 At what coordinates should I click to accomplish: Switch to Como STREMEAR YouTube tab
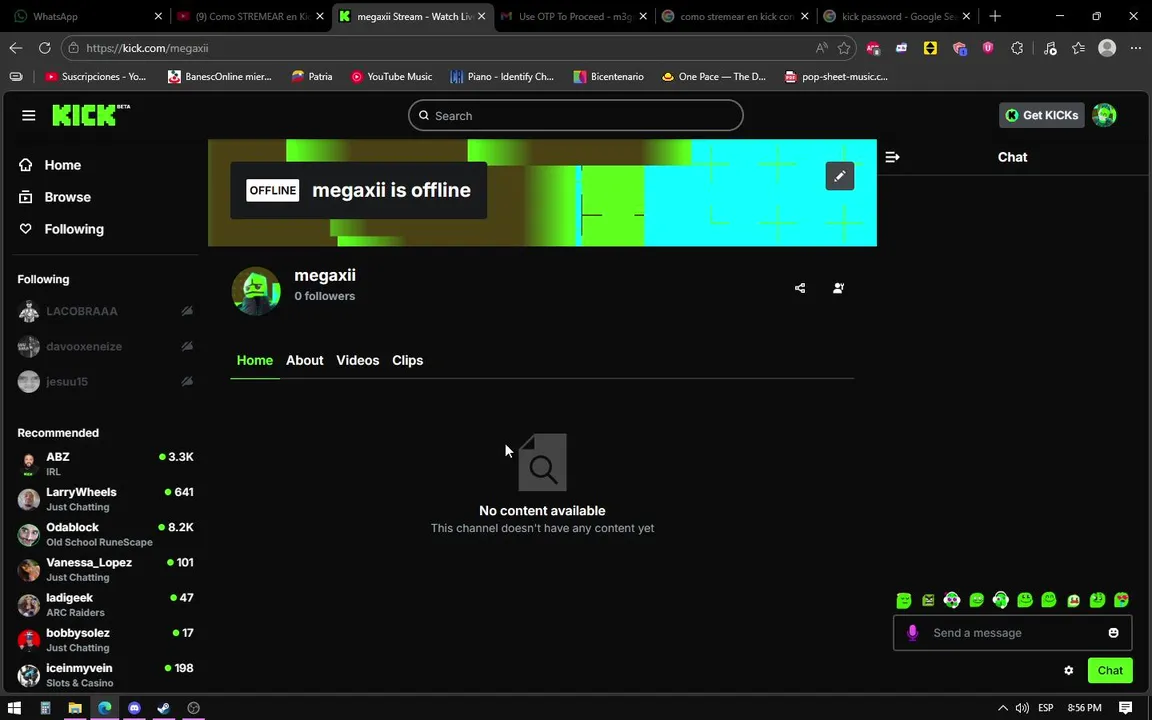click(251, 16)
